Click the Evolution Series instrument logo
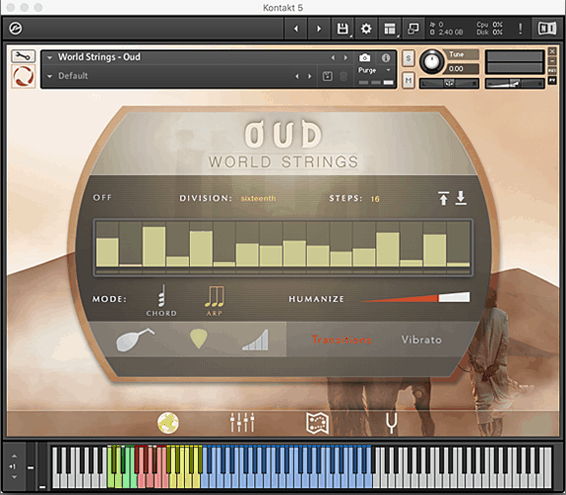The image size is (566, 495). 23,76
